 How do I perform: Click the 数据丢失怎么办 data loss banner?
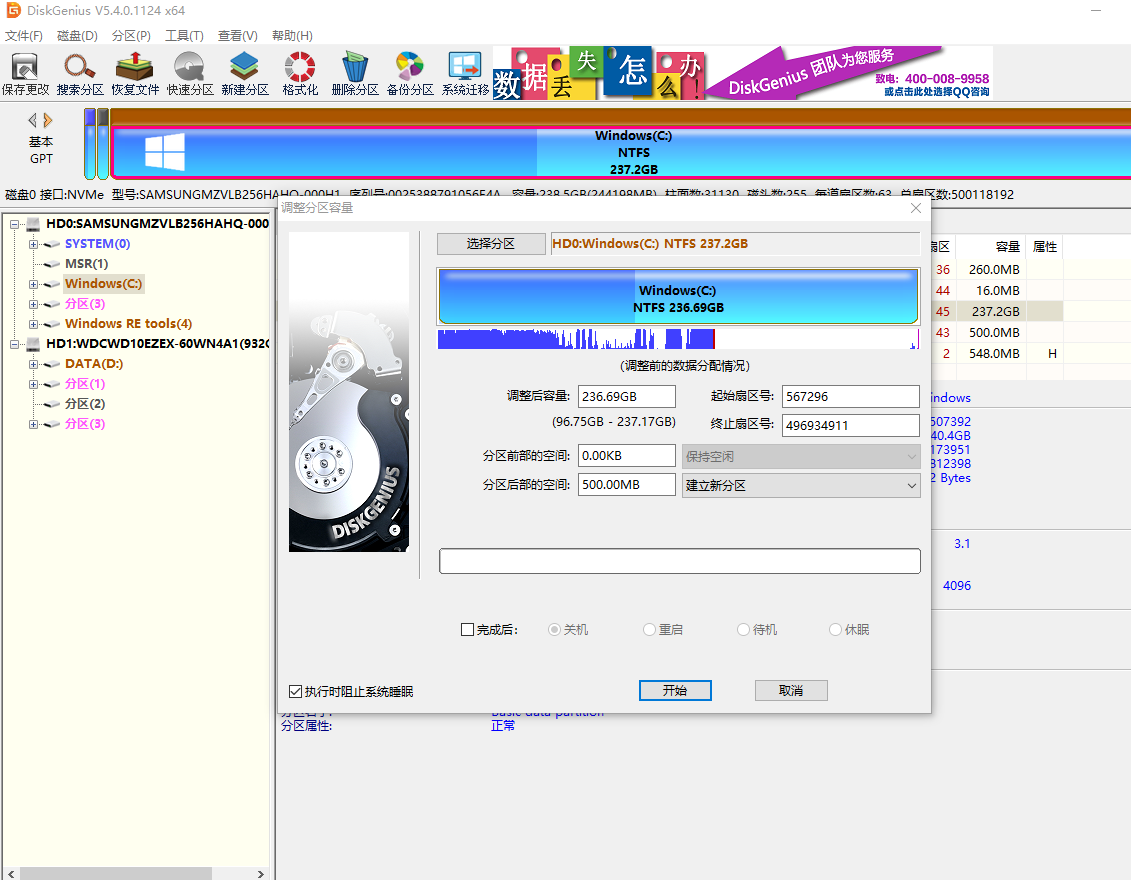coord(598,73)
